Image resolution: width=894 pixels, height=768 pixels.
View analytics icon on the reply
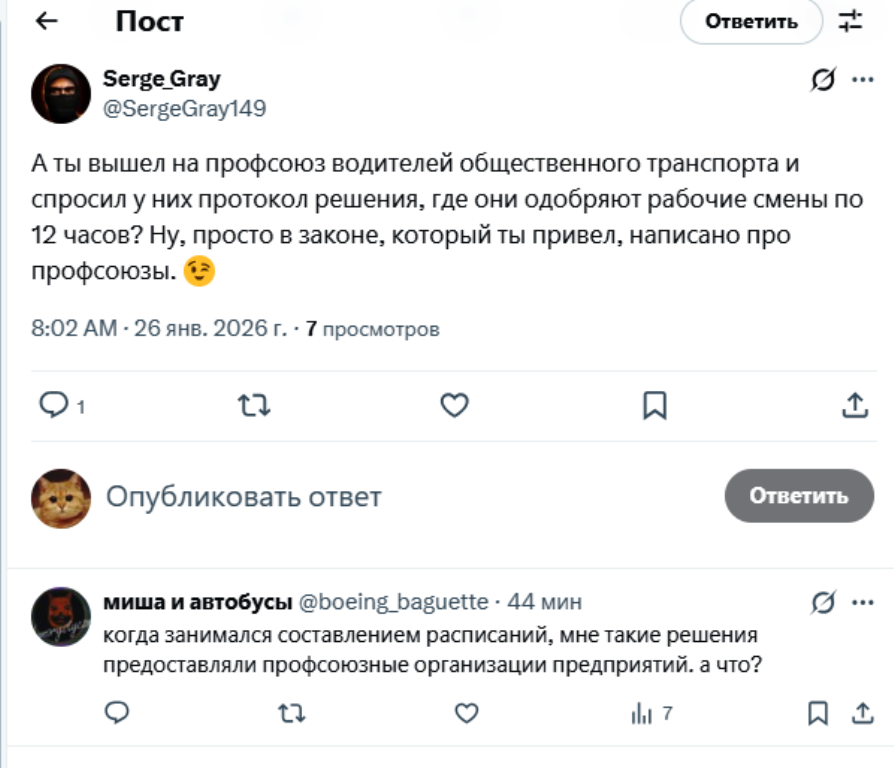point(641,713)
